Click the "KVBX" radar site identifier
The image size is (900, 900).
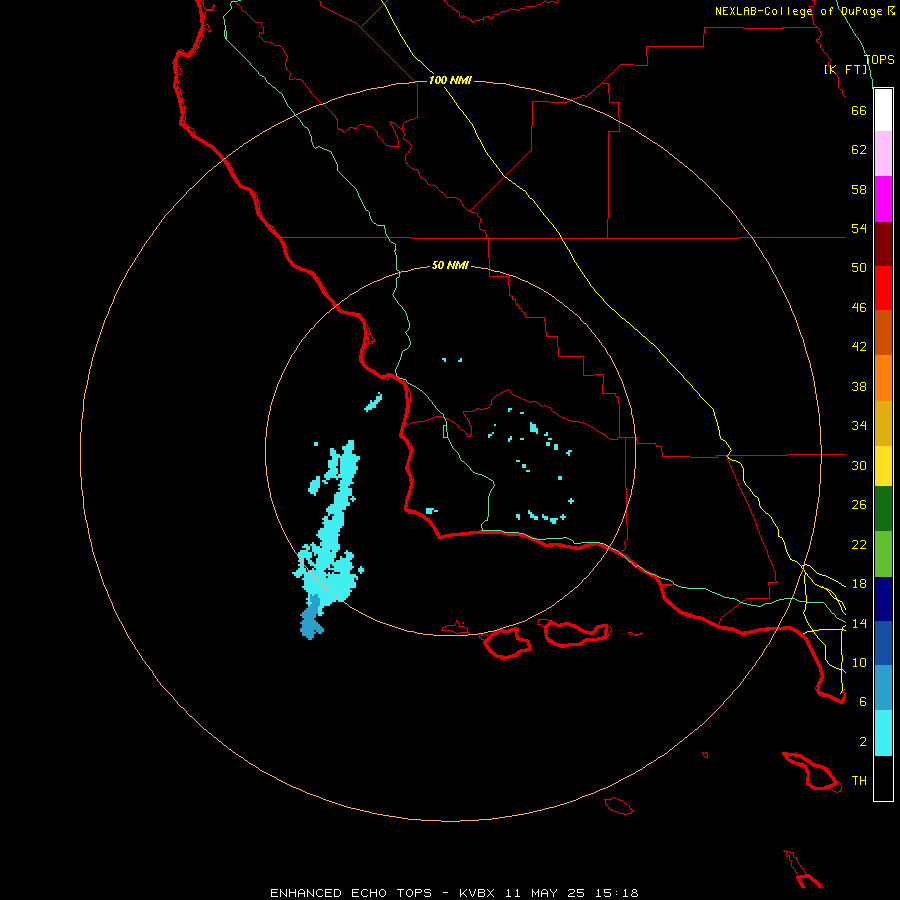click(476, 893)
